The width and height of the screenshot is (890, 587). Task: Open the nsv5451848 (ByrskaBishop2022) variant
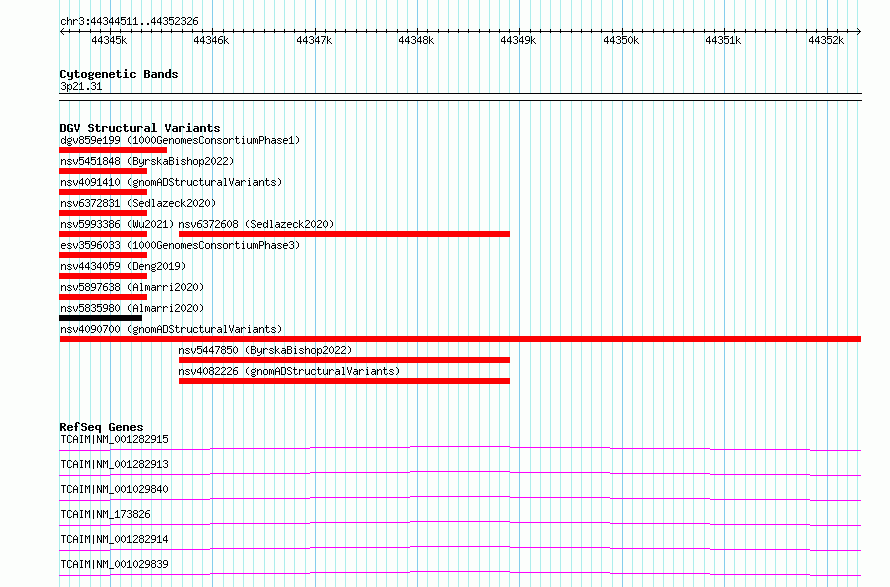147,161
